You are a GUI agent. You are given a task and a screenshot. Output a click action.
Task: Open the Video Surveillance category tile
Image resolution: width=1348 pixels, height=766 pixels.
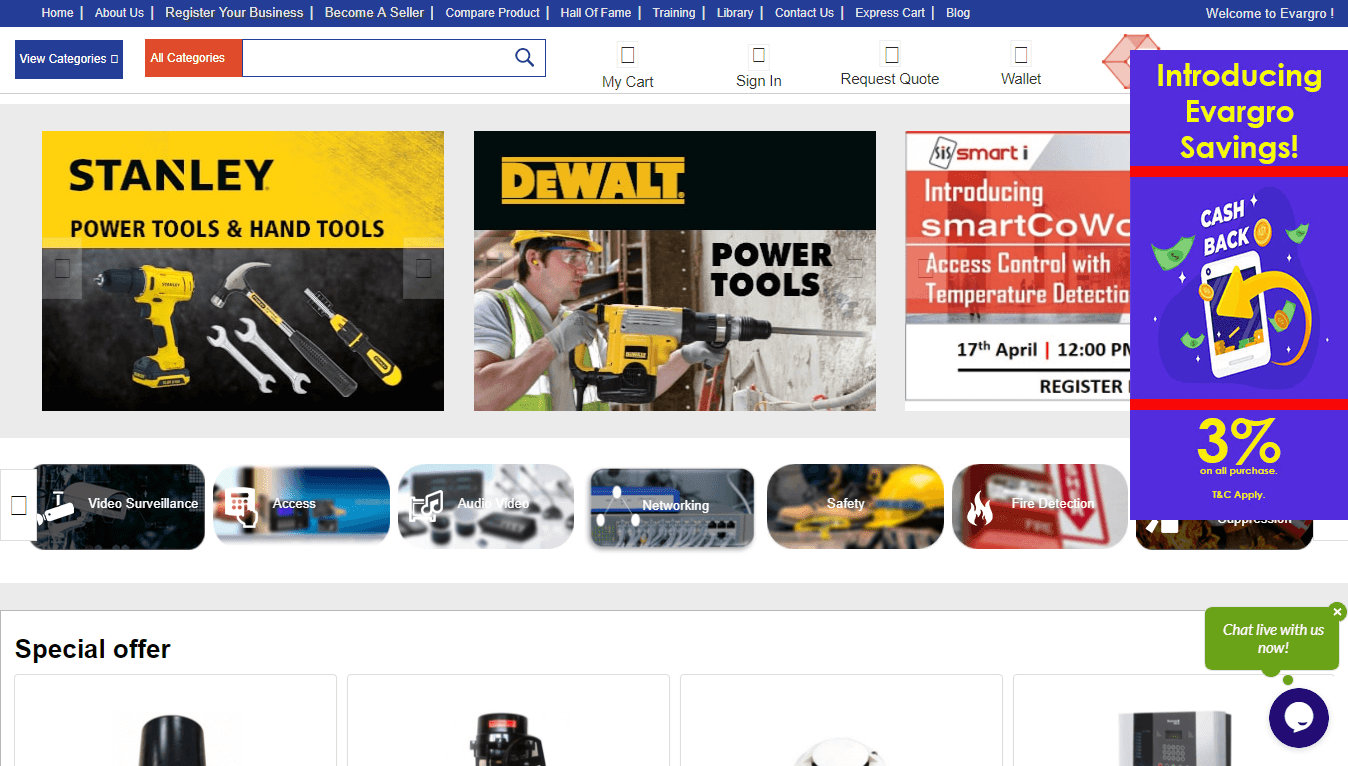[x=117, y=506]
